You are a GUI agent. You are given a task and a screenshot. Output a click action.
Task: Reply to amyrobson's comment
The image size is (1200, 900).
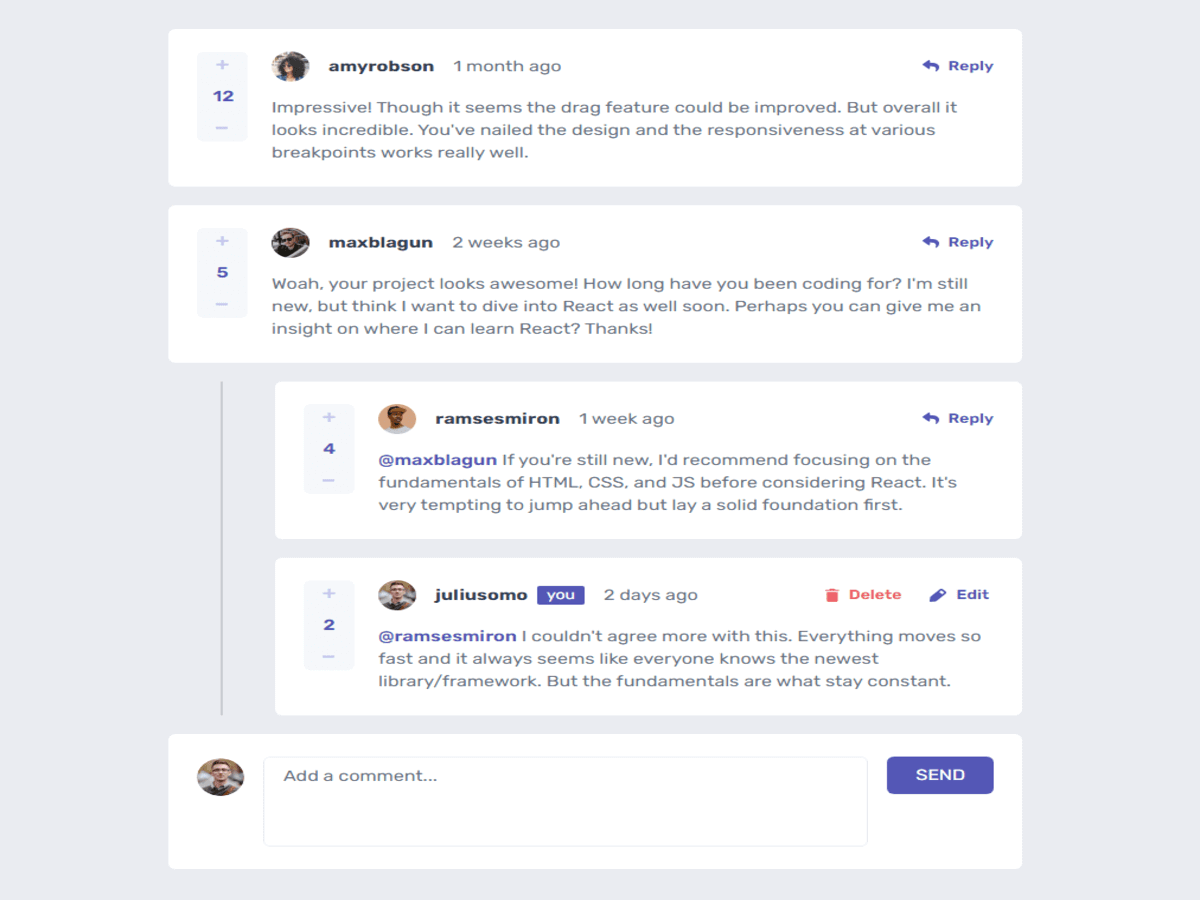958,66
